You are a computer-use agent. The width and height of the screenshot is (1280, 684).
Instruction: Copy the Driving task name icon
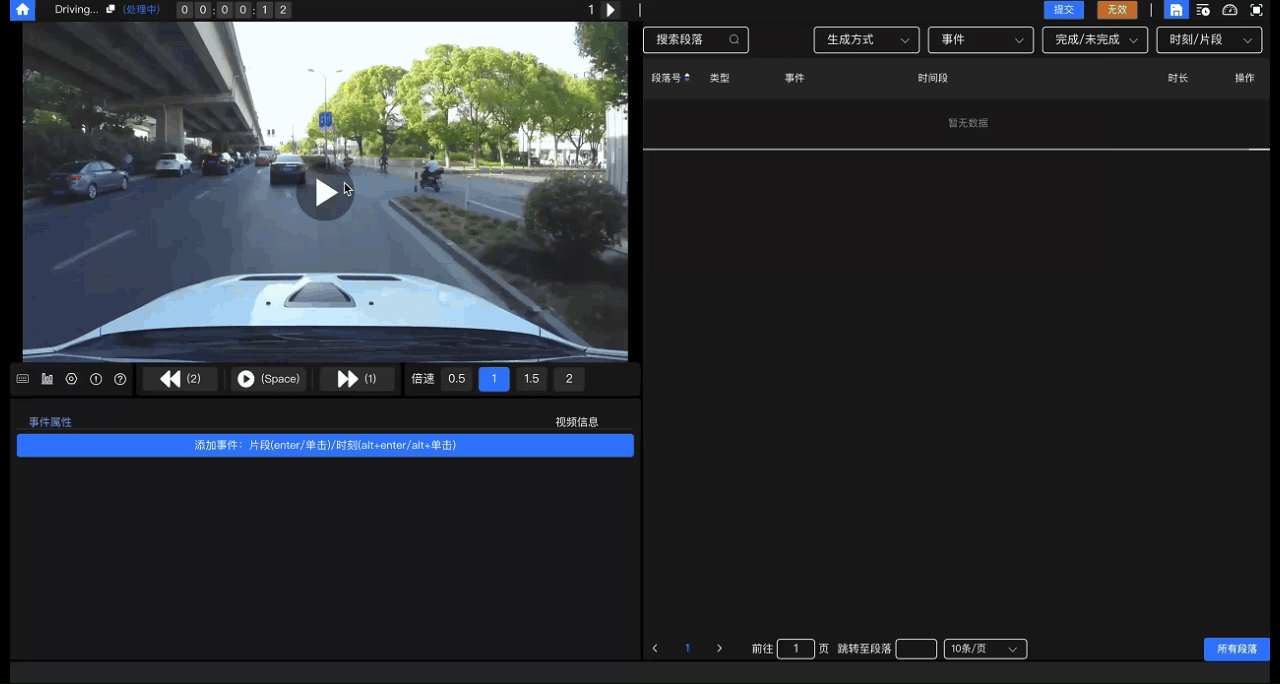coord(111,10)
